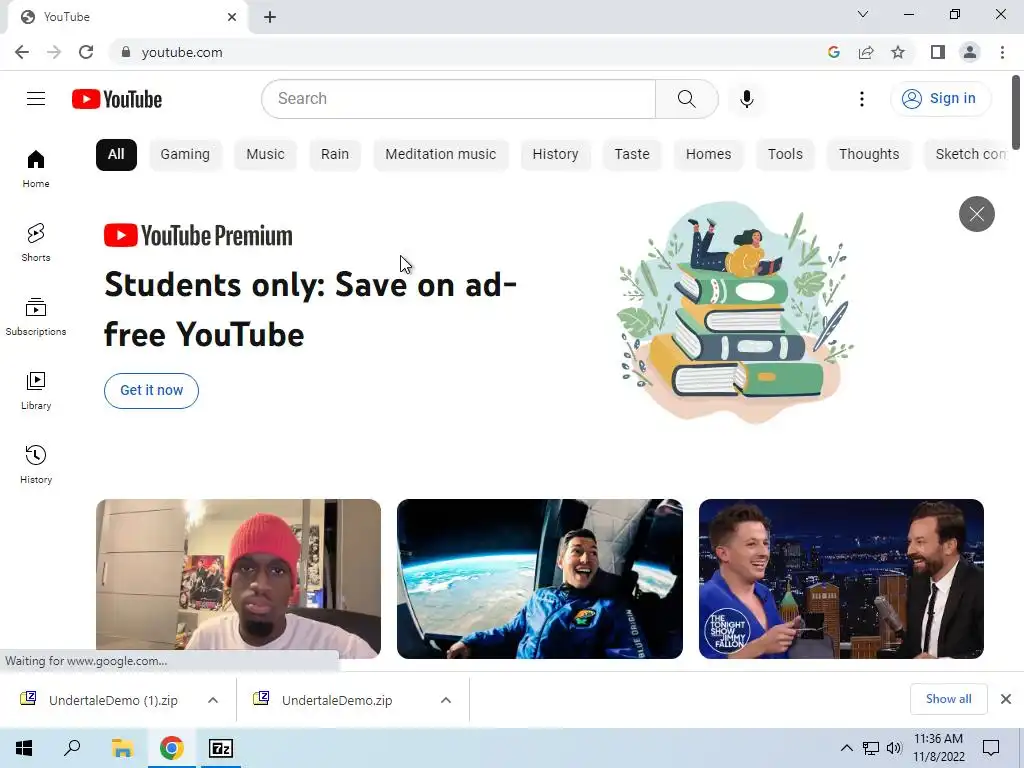This screenshot has height=768, width=1024.
Task: Select the Gaming filter chip
Action: (x=185, y=155)
